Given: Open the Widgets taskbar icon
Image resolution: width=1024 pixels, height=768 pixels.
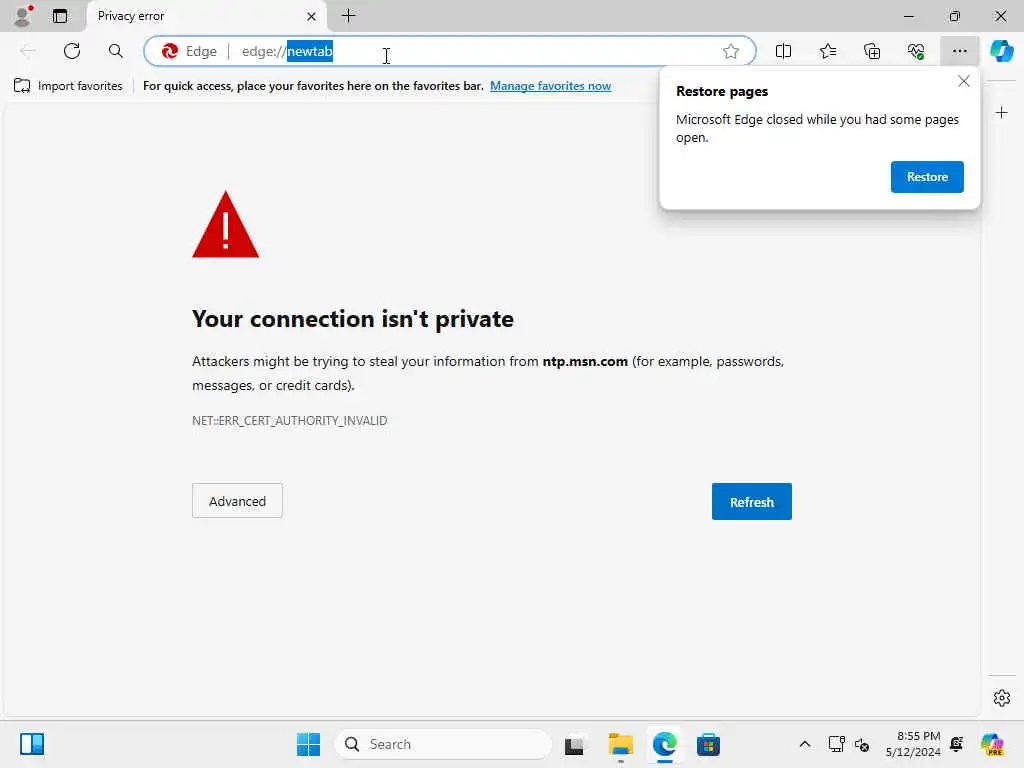Looking at the screenshot, I should pyautogui.click(x=32, y=744).
